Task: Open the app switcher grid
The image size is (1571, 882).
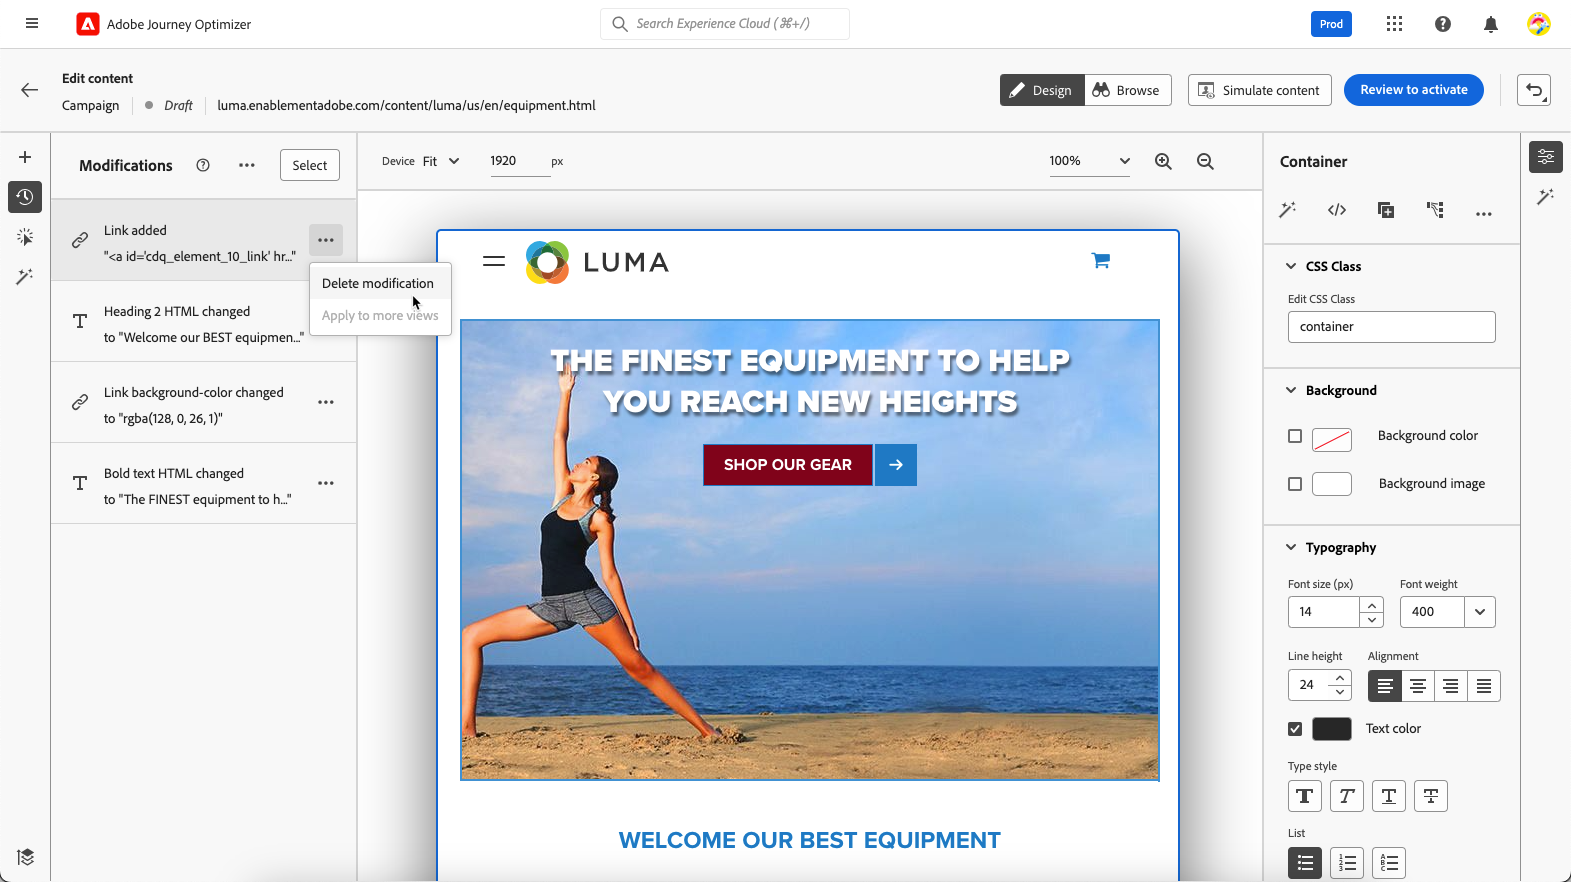Action: point(1394,24)
